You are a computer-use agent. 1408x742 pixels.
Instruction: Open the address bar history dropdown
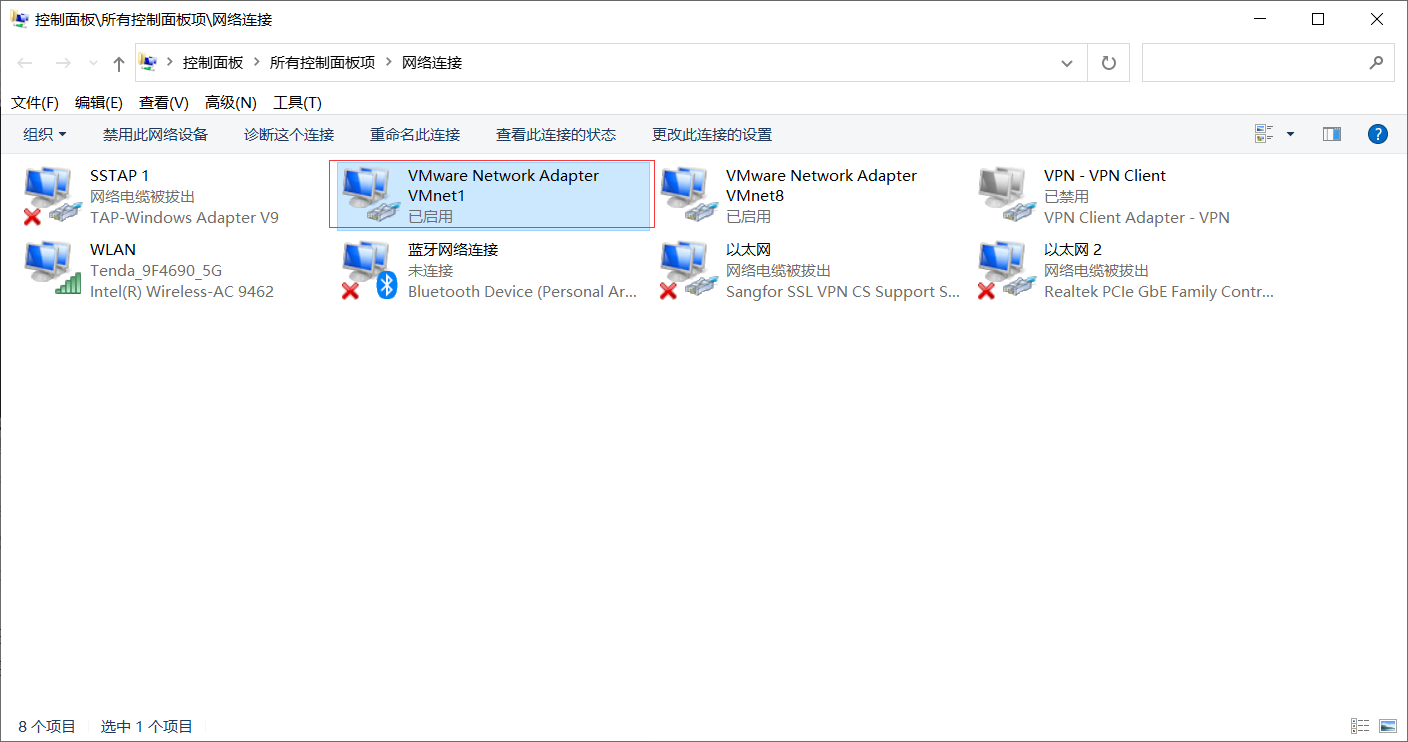[1066, 61]
